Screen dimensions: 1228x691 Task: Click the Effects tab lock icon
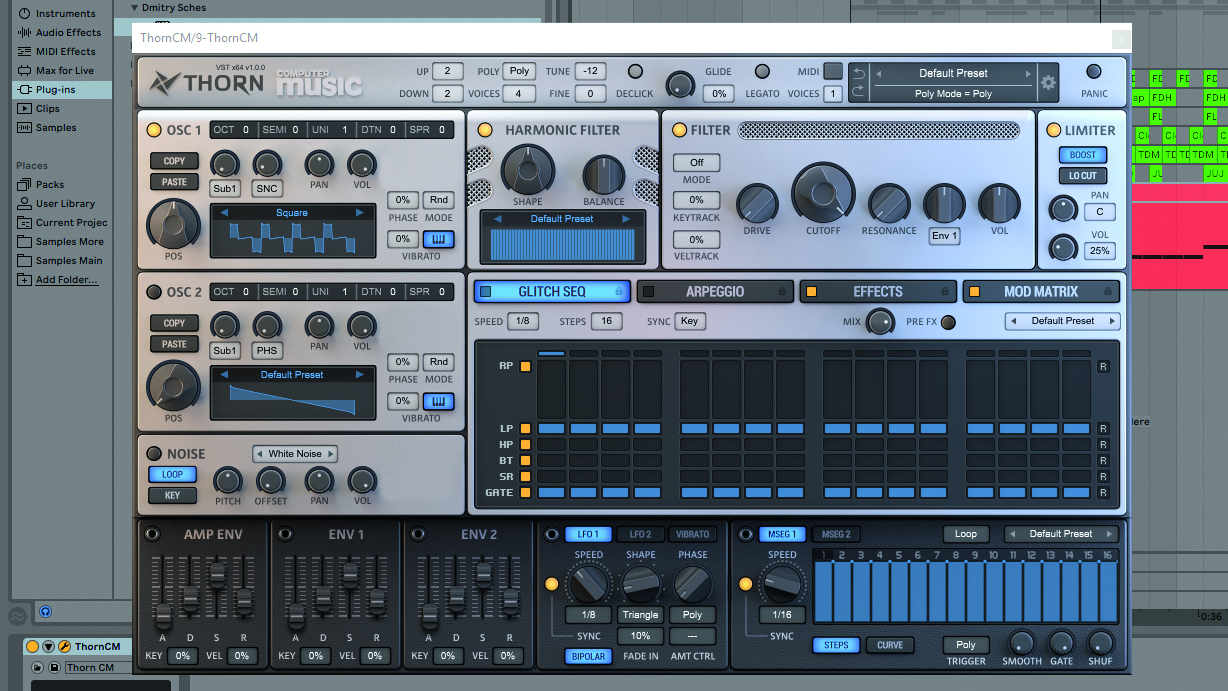[x=945, y=292]
